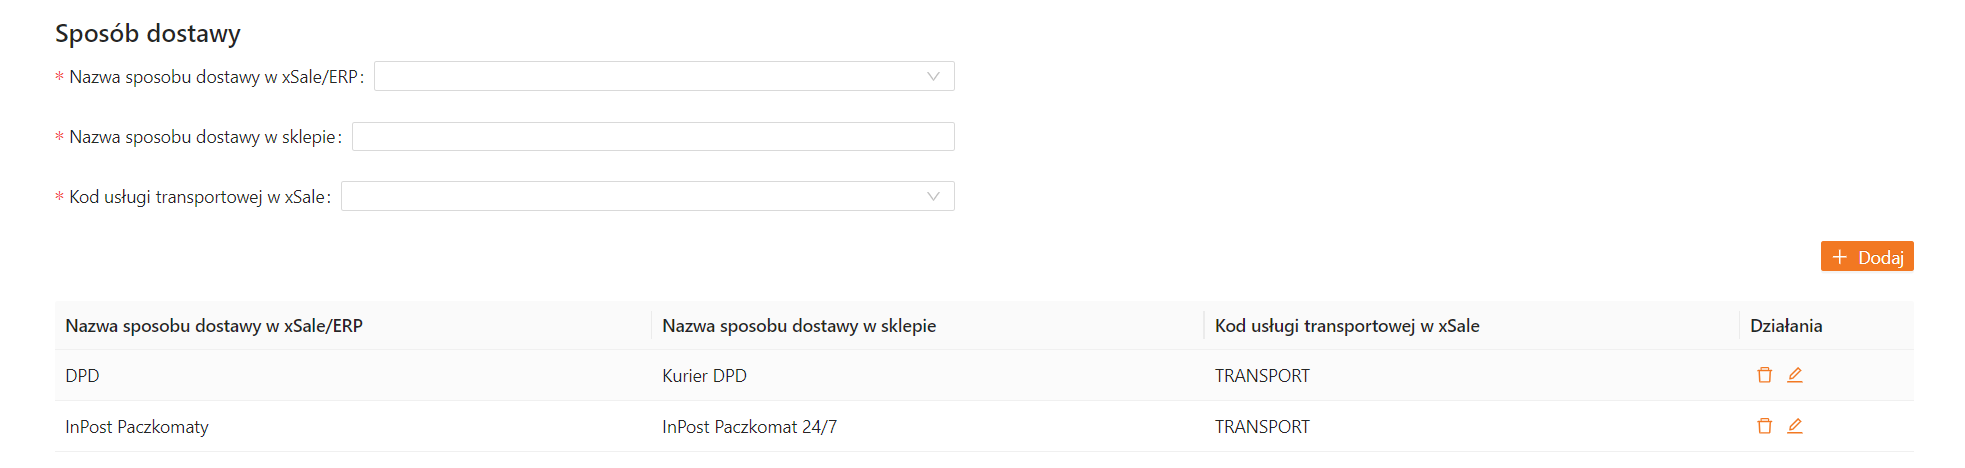Click TRANSPORT in the InPost row
Image resolution: width=1965 pixels, height=468 pixels.
[x=1262, y=427]
